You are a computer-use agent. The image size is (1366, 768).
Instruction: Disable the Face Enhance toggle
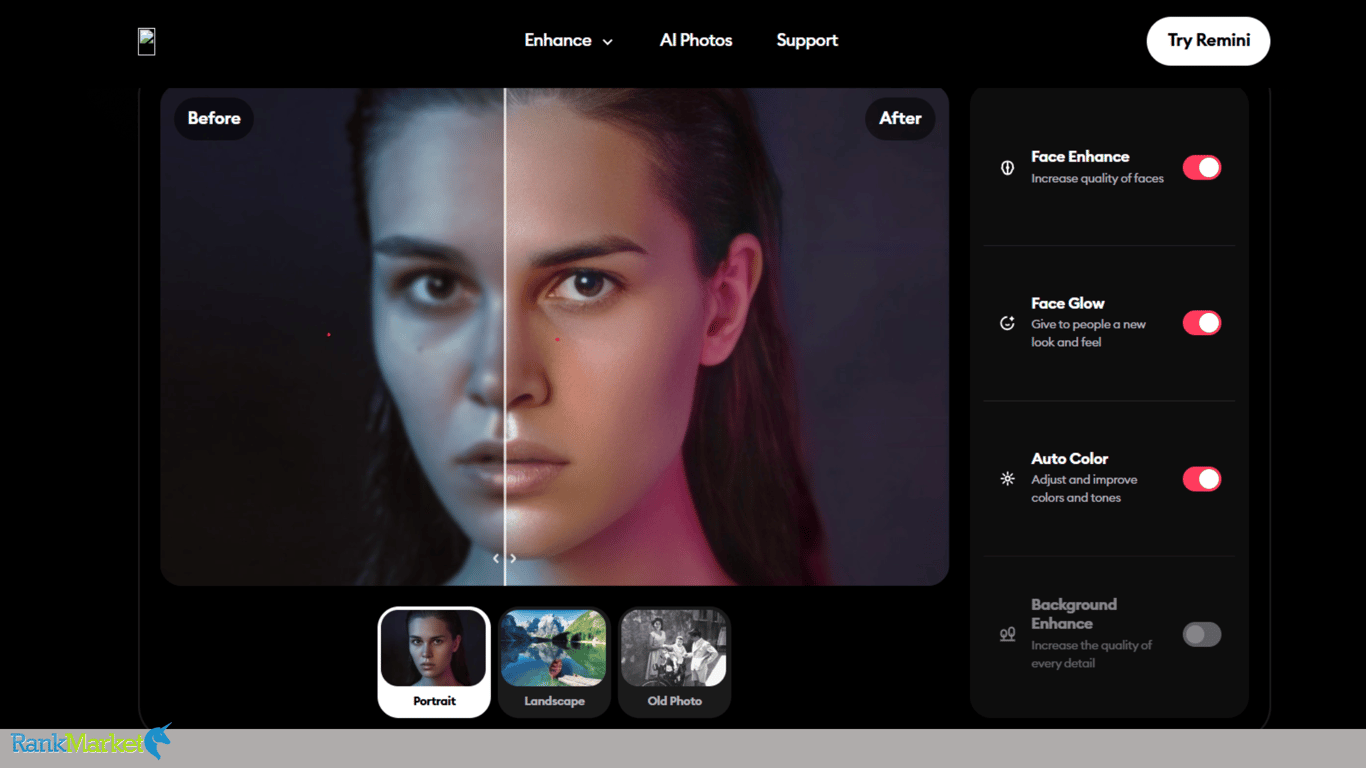(1202, 168)
